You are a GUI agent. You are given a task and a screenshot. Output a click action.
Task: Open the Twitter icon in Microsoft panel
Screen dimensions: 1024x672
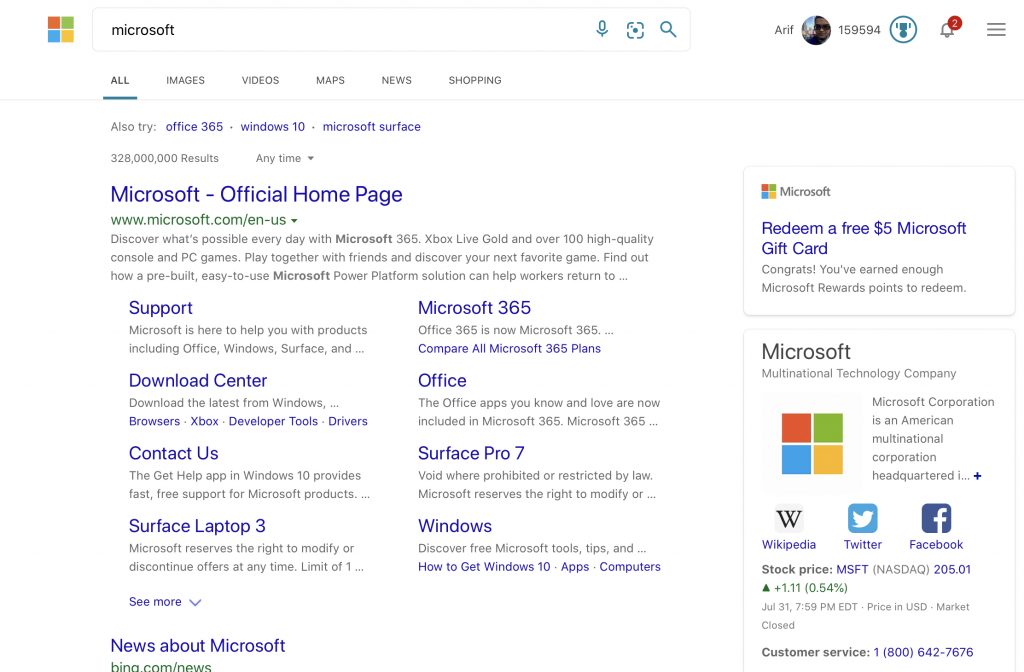pyautogui.click(x=863, y=519)
